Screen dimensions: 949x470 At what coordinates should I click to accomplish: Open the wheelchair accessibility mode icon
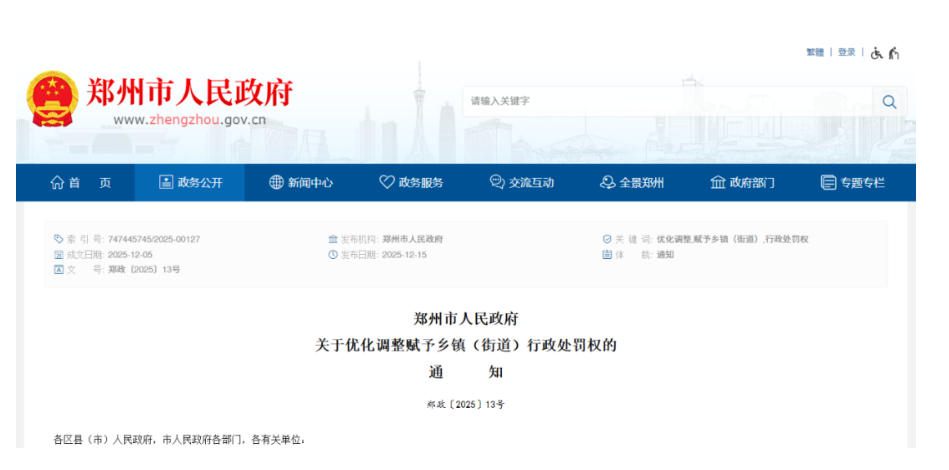(x=876, y=53)
